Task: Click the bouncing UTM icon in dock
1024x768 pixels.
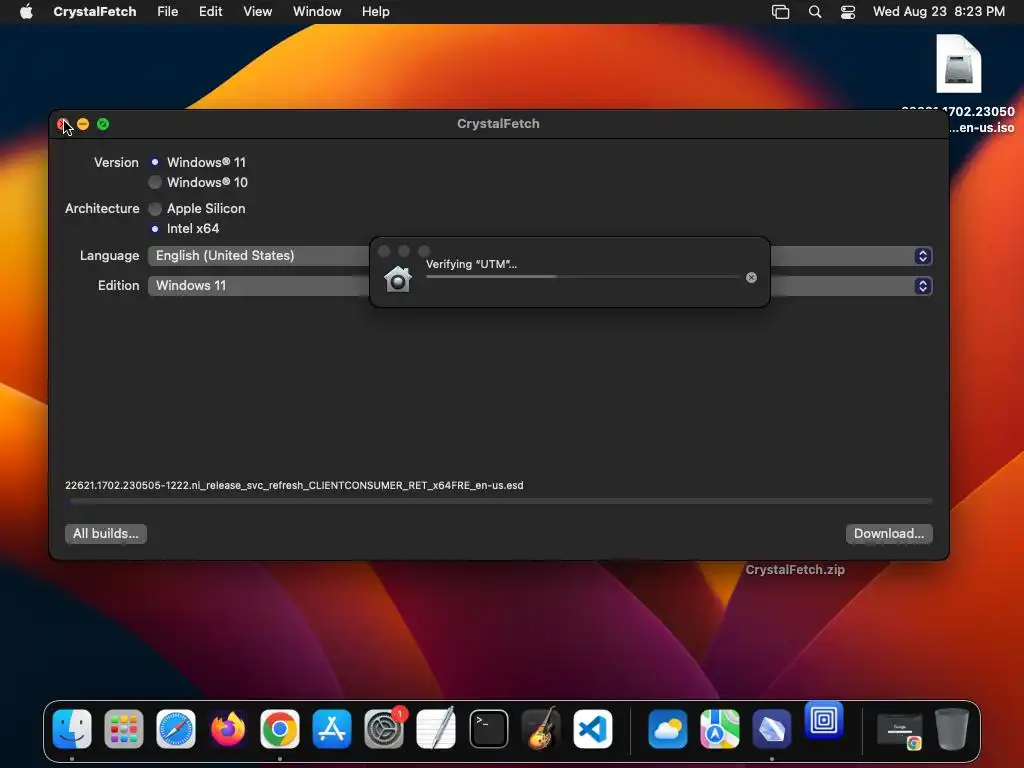Action: tap(824, 720)
